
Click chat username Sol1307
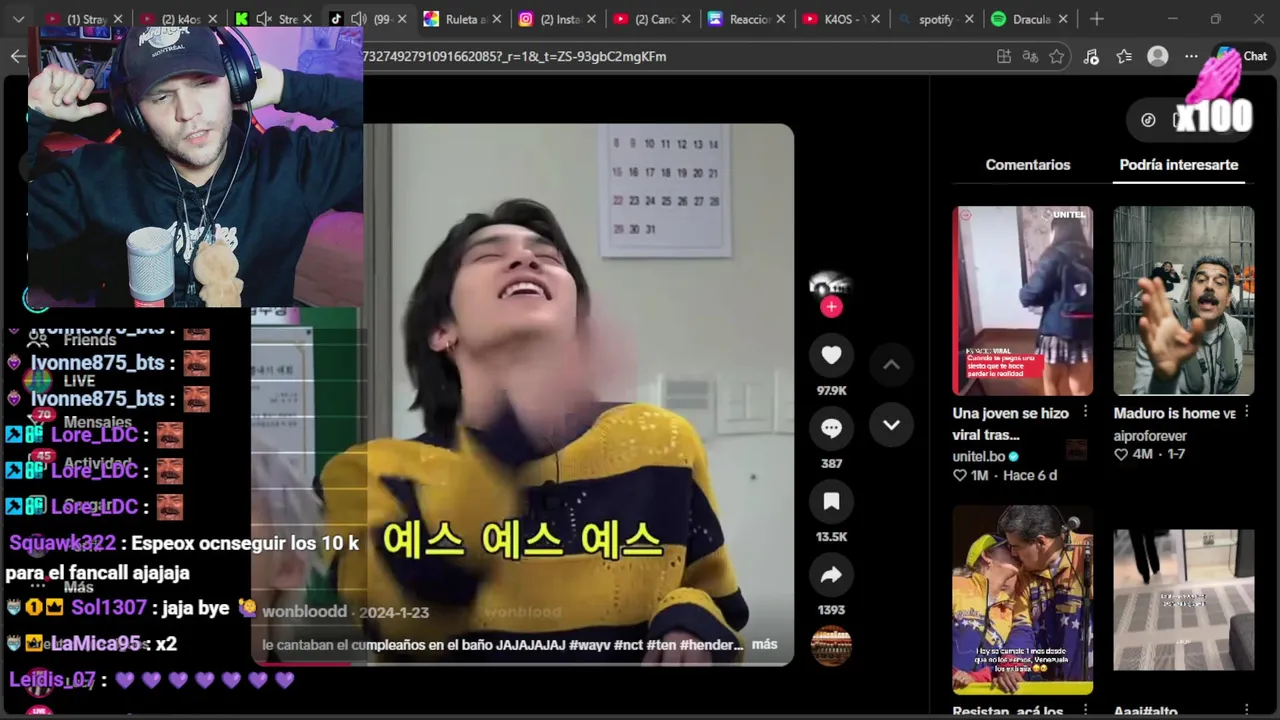(108, 608)
